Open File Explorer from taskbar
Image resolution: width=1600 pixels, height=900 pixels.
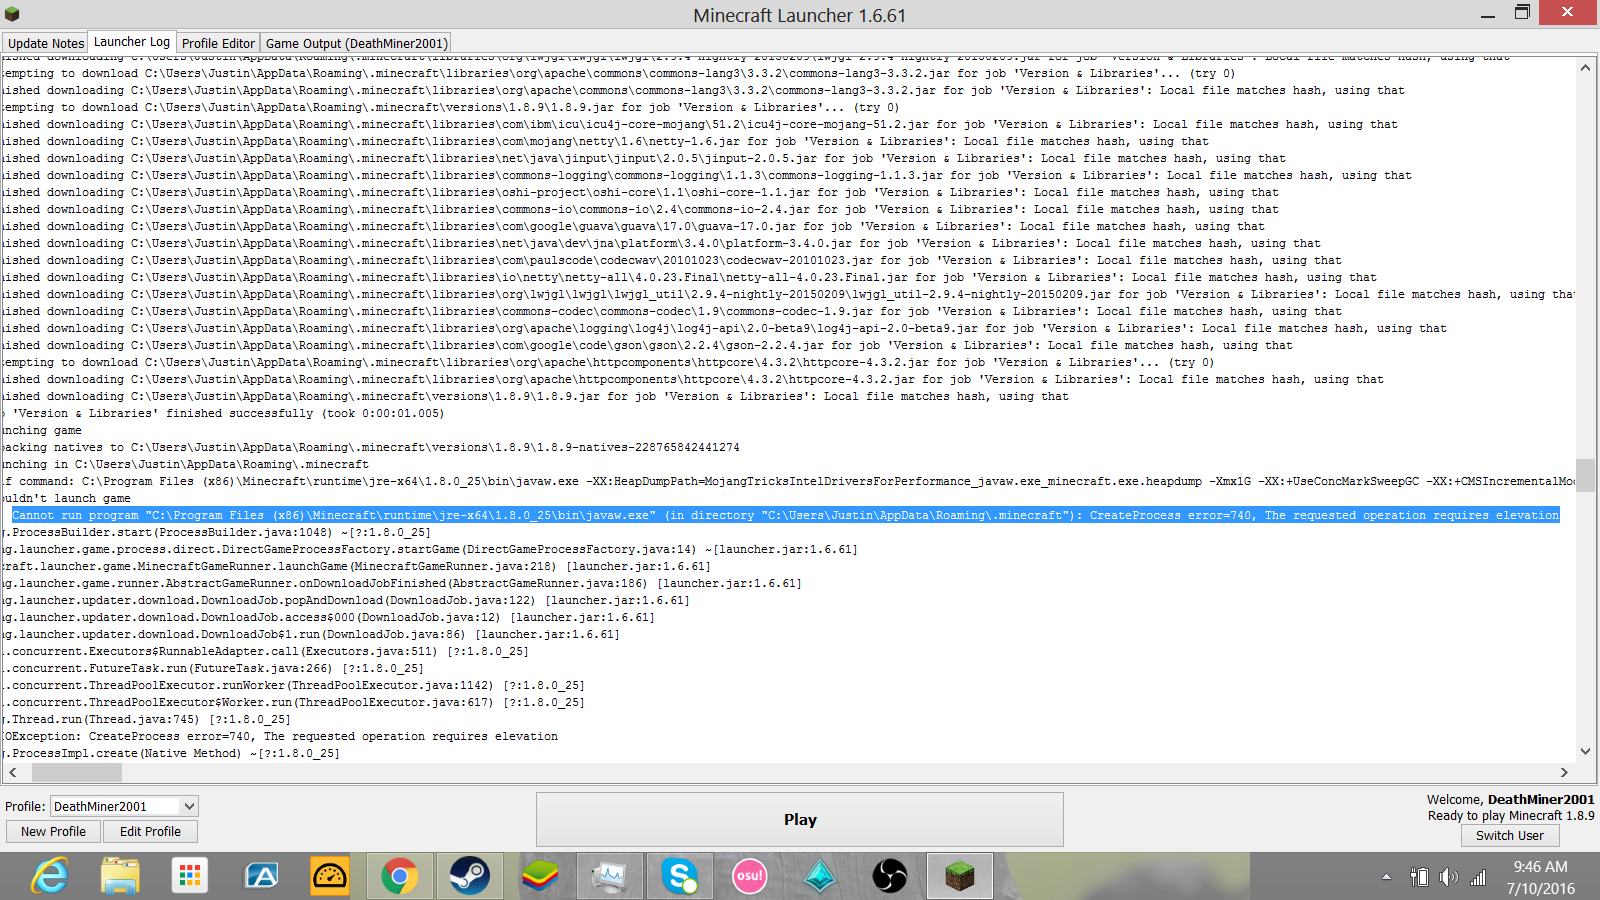[x=120, y=876]
